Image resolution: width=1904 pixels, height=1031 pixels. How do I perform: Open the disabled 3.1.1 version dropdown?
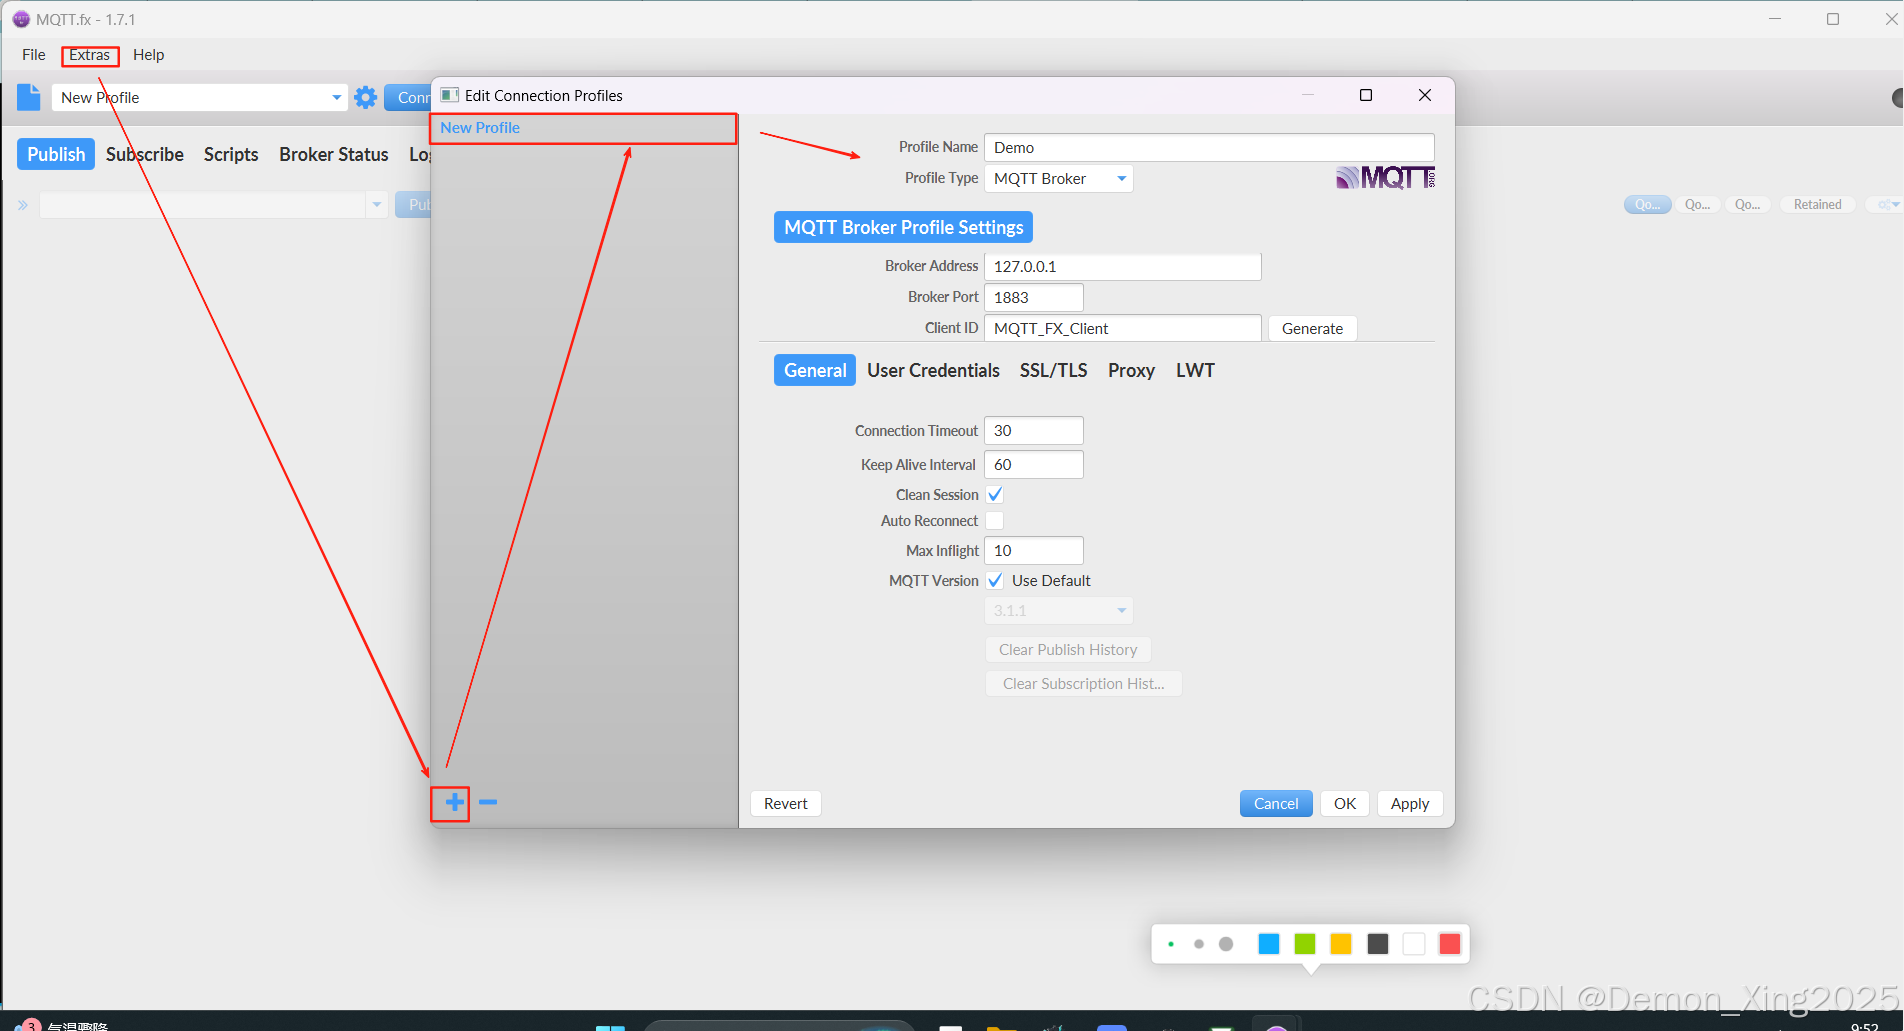pyautogui.click(x=1059, y=611)
